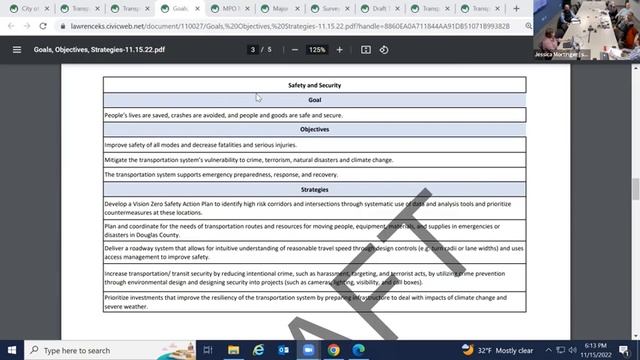
Task: Click the taskbar search box
Action: [x=110, y=350]
